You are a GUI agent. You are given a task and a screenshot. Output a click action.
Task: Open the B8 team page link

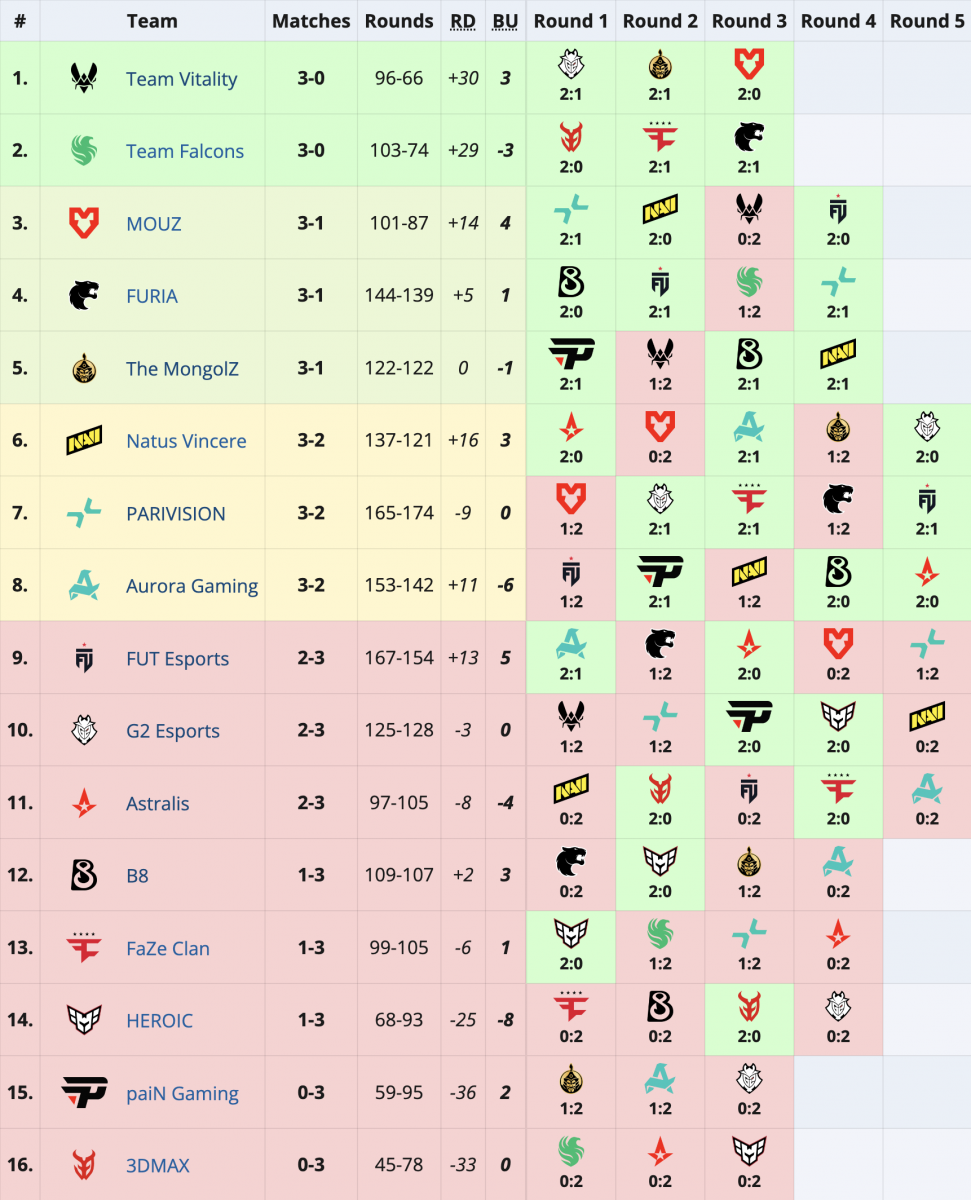137,875
